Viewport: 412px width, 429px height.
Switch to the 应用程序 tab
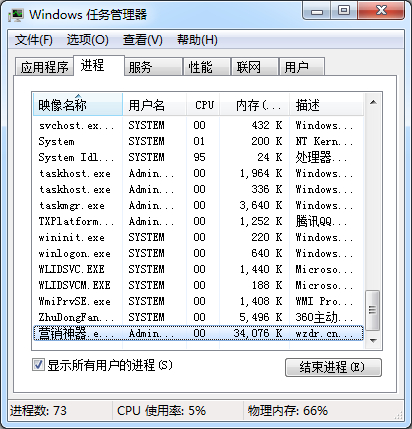(44, 67)
